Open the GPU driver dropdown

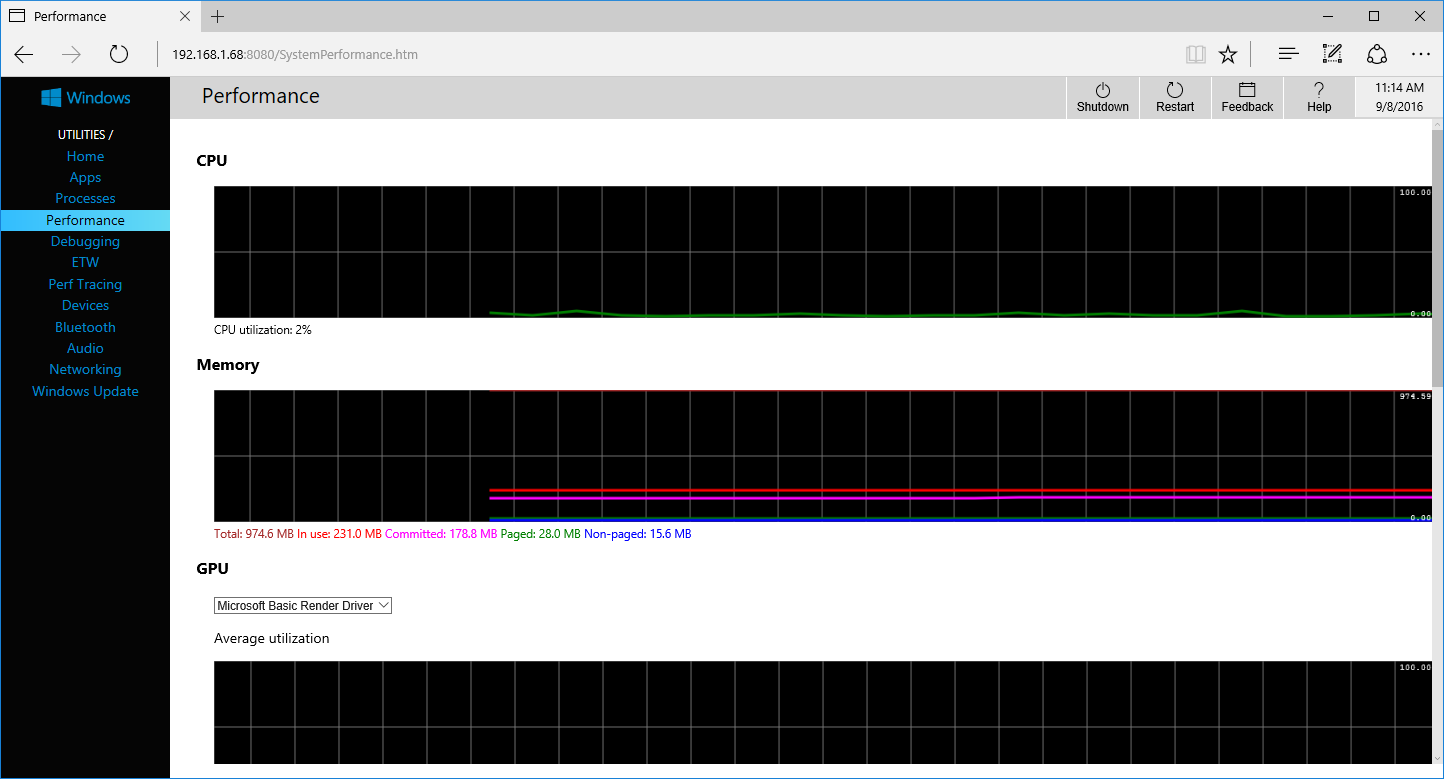coord(303,606)
